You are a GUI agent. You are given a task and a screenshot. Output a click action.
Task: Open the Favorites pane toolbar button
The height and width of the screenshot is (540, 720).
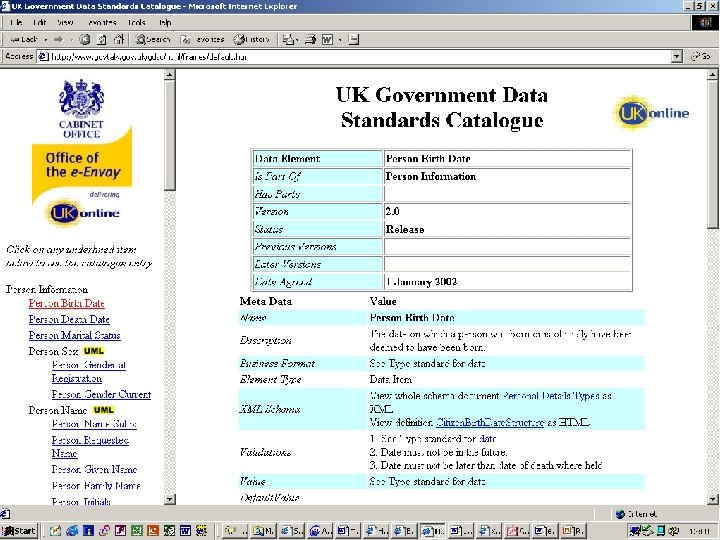point(202,39)
